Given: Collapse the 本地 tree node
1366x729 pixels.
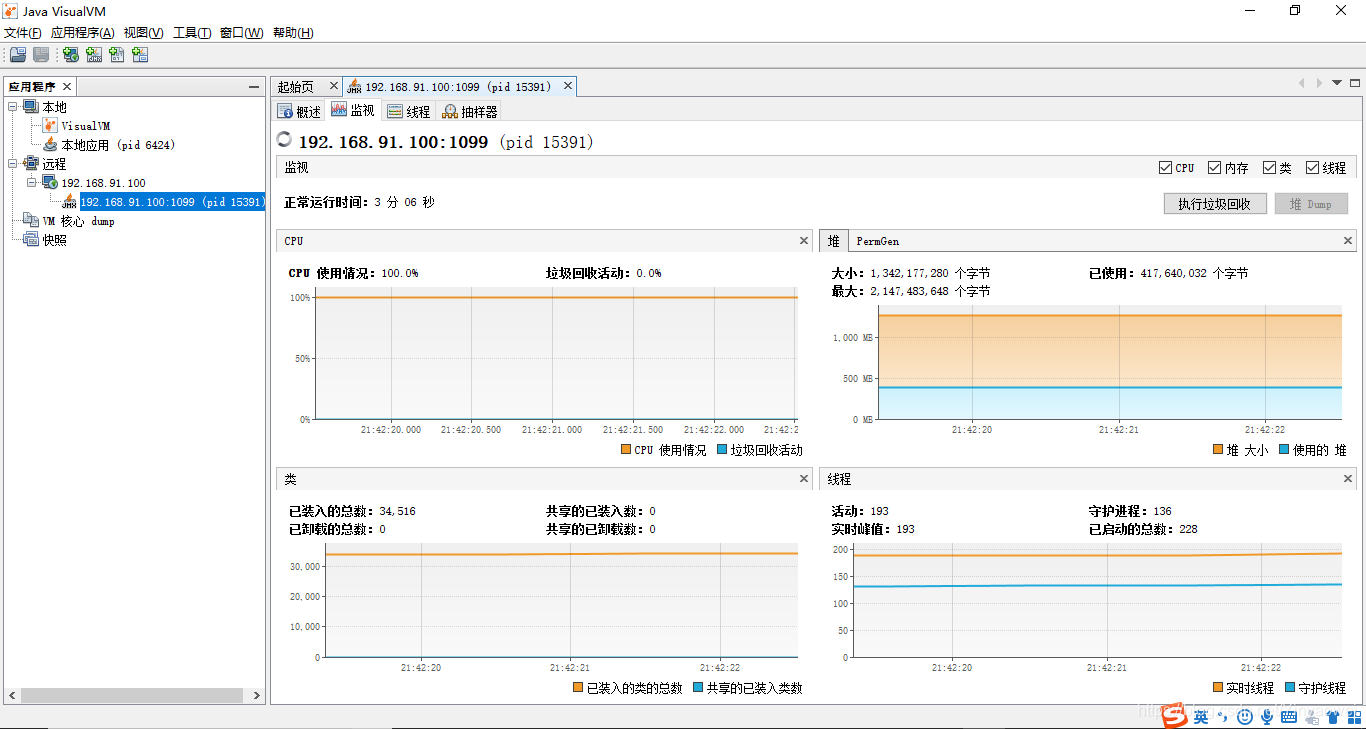Looking at the screenshot, I should coord(13,107).
